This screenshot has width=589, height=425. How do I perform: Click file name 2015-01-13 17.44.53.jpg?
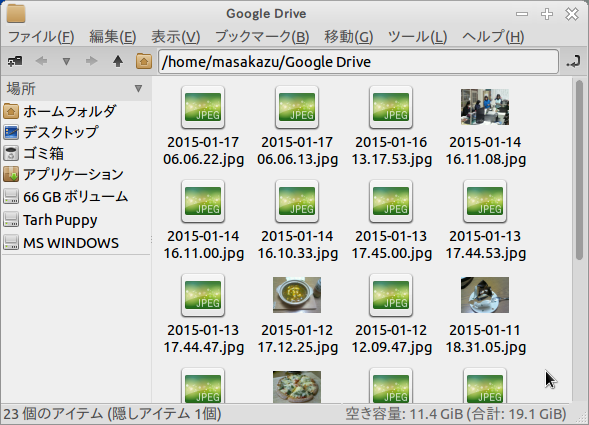click(x=485, y=245)
